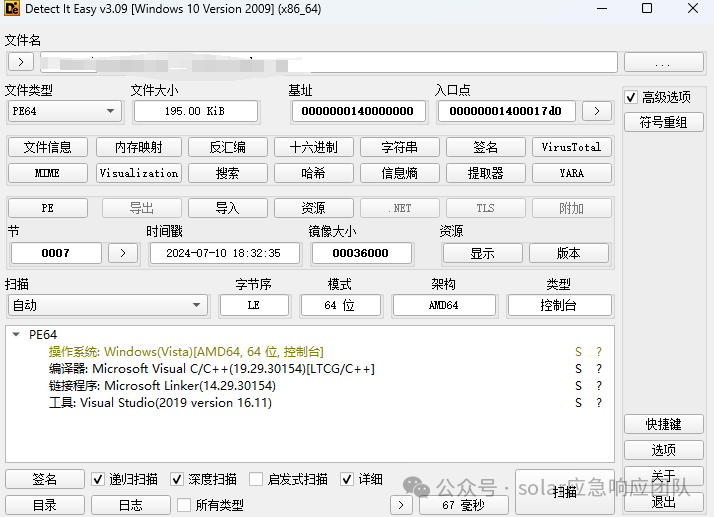This screenshot has height=517, width=714.
Task: Click the 入口点 value 00000001400017d0
Action: pyautogui.click(x=506, y=111)
